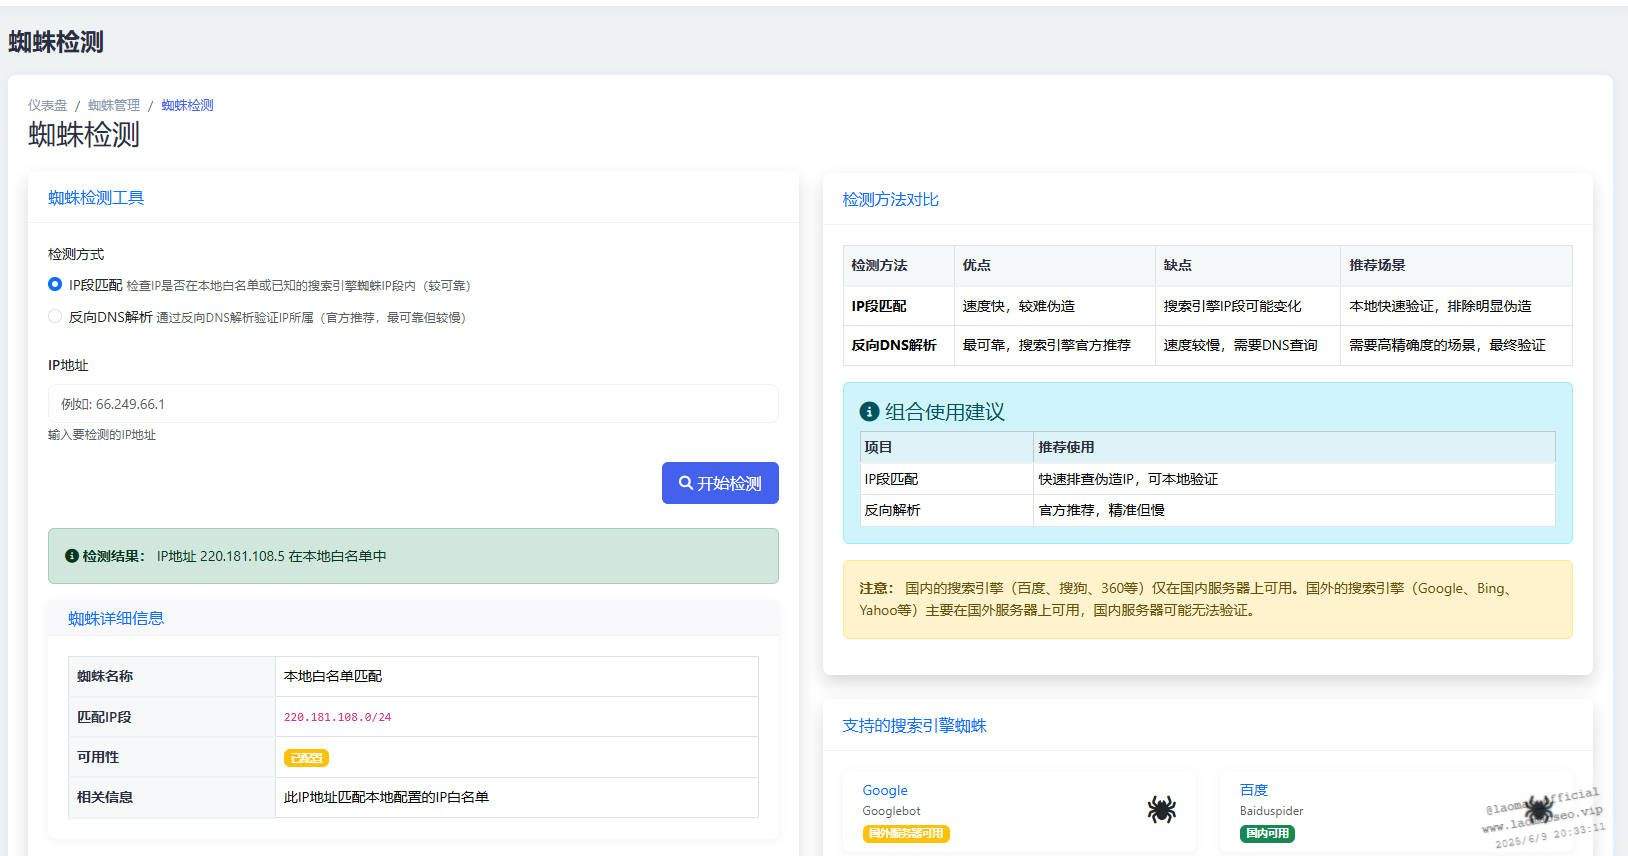
Task: Click the 推荐使用 column header
Action: pyautogui.click(x=1294, y=447)
